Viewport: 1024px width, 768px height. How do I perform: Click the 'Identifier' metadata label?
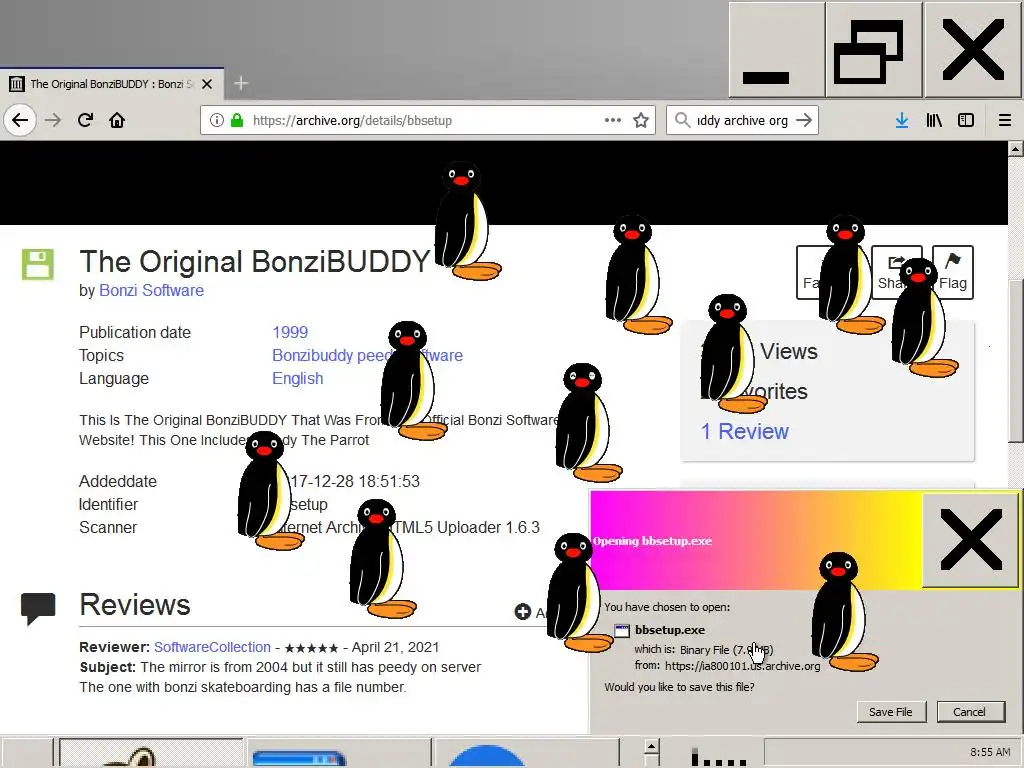click(x=108, y=504)
